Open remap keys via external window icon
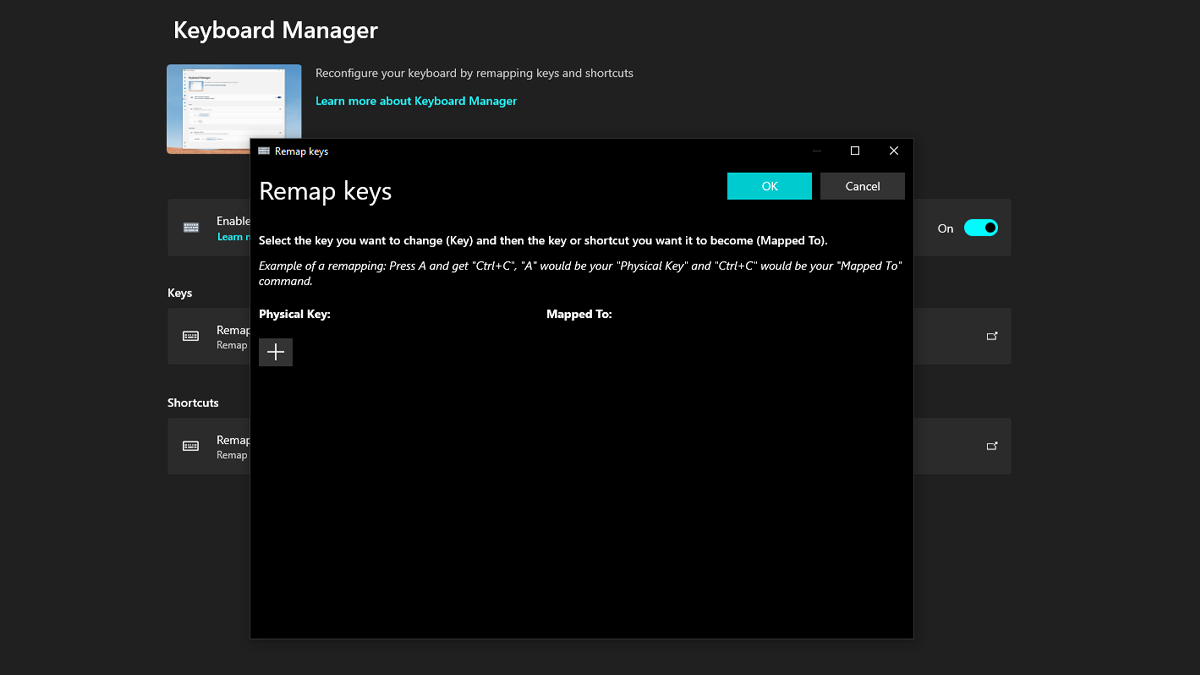Viewport: 1200px width, 675px height. (992, 336)
